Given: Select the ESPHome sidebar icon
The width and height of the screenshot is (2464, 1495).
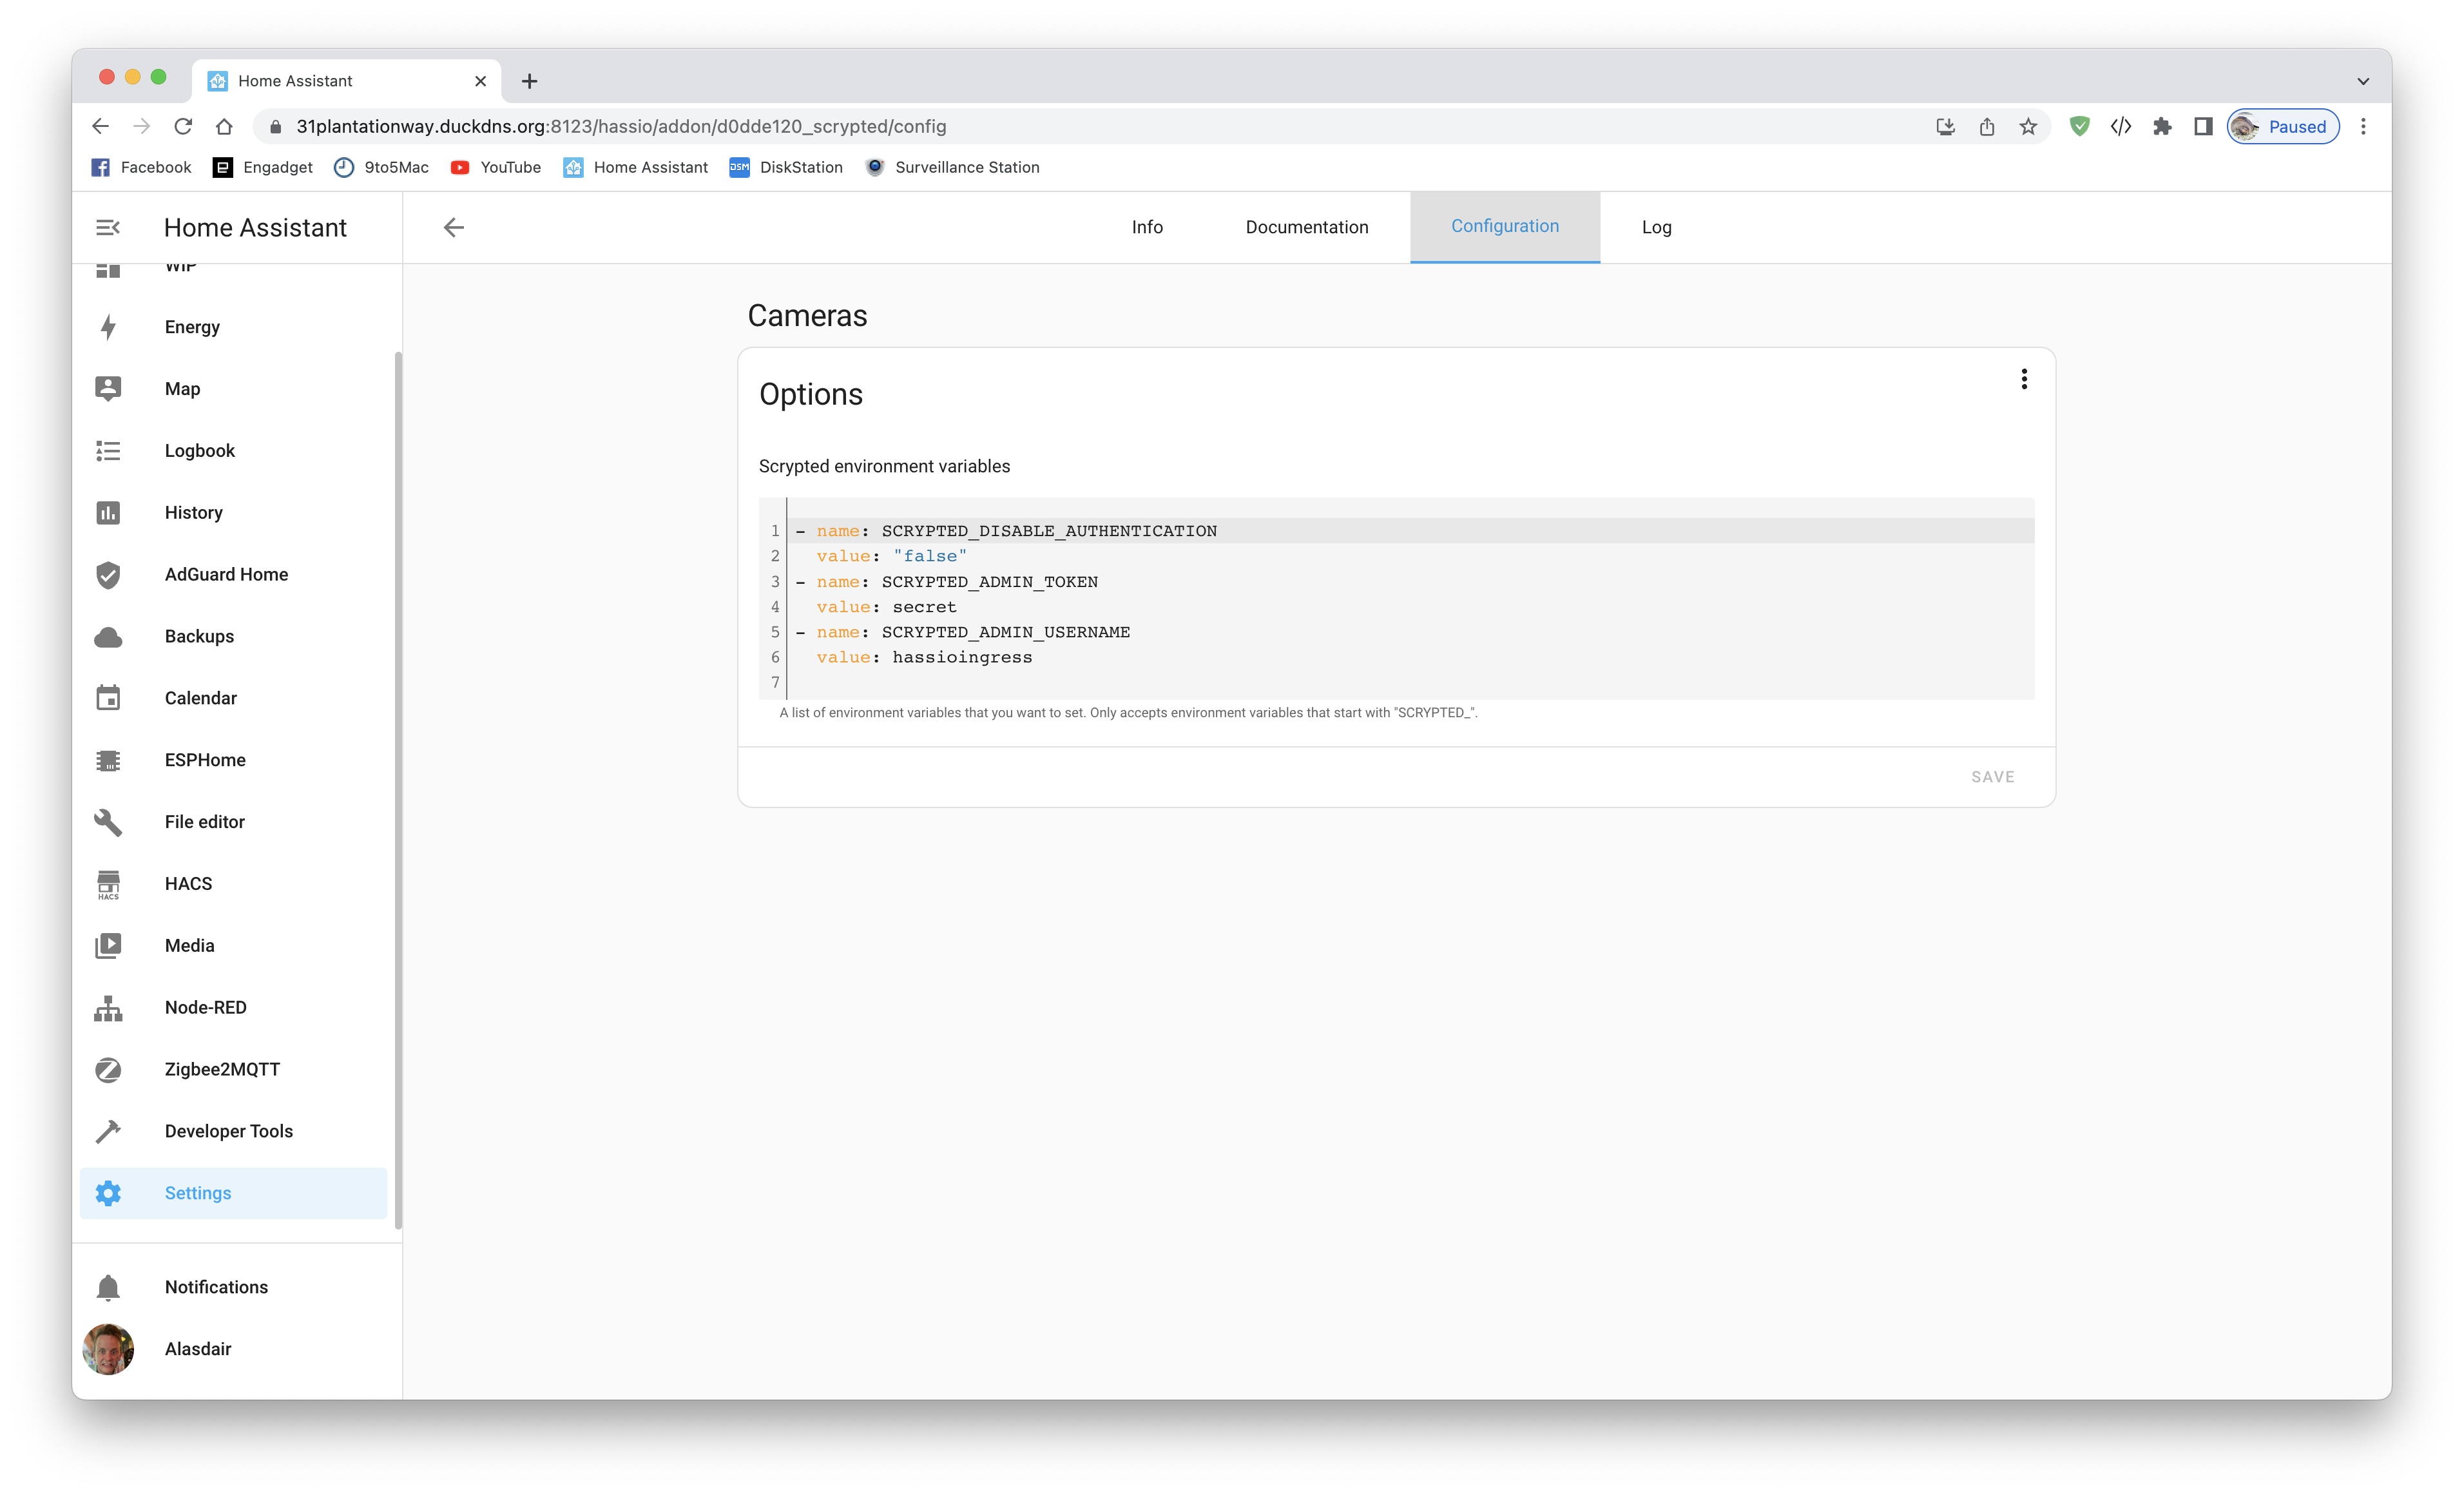Looking at the screenshot, I should click(108, 760).
